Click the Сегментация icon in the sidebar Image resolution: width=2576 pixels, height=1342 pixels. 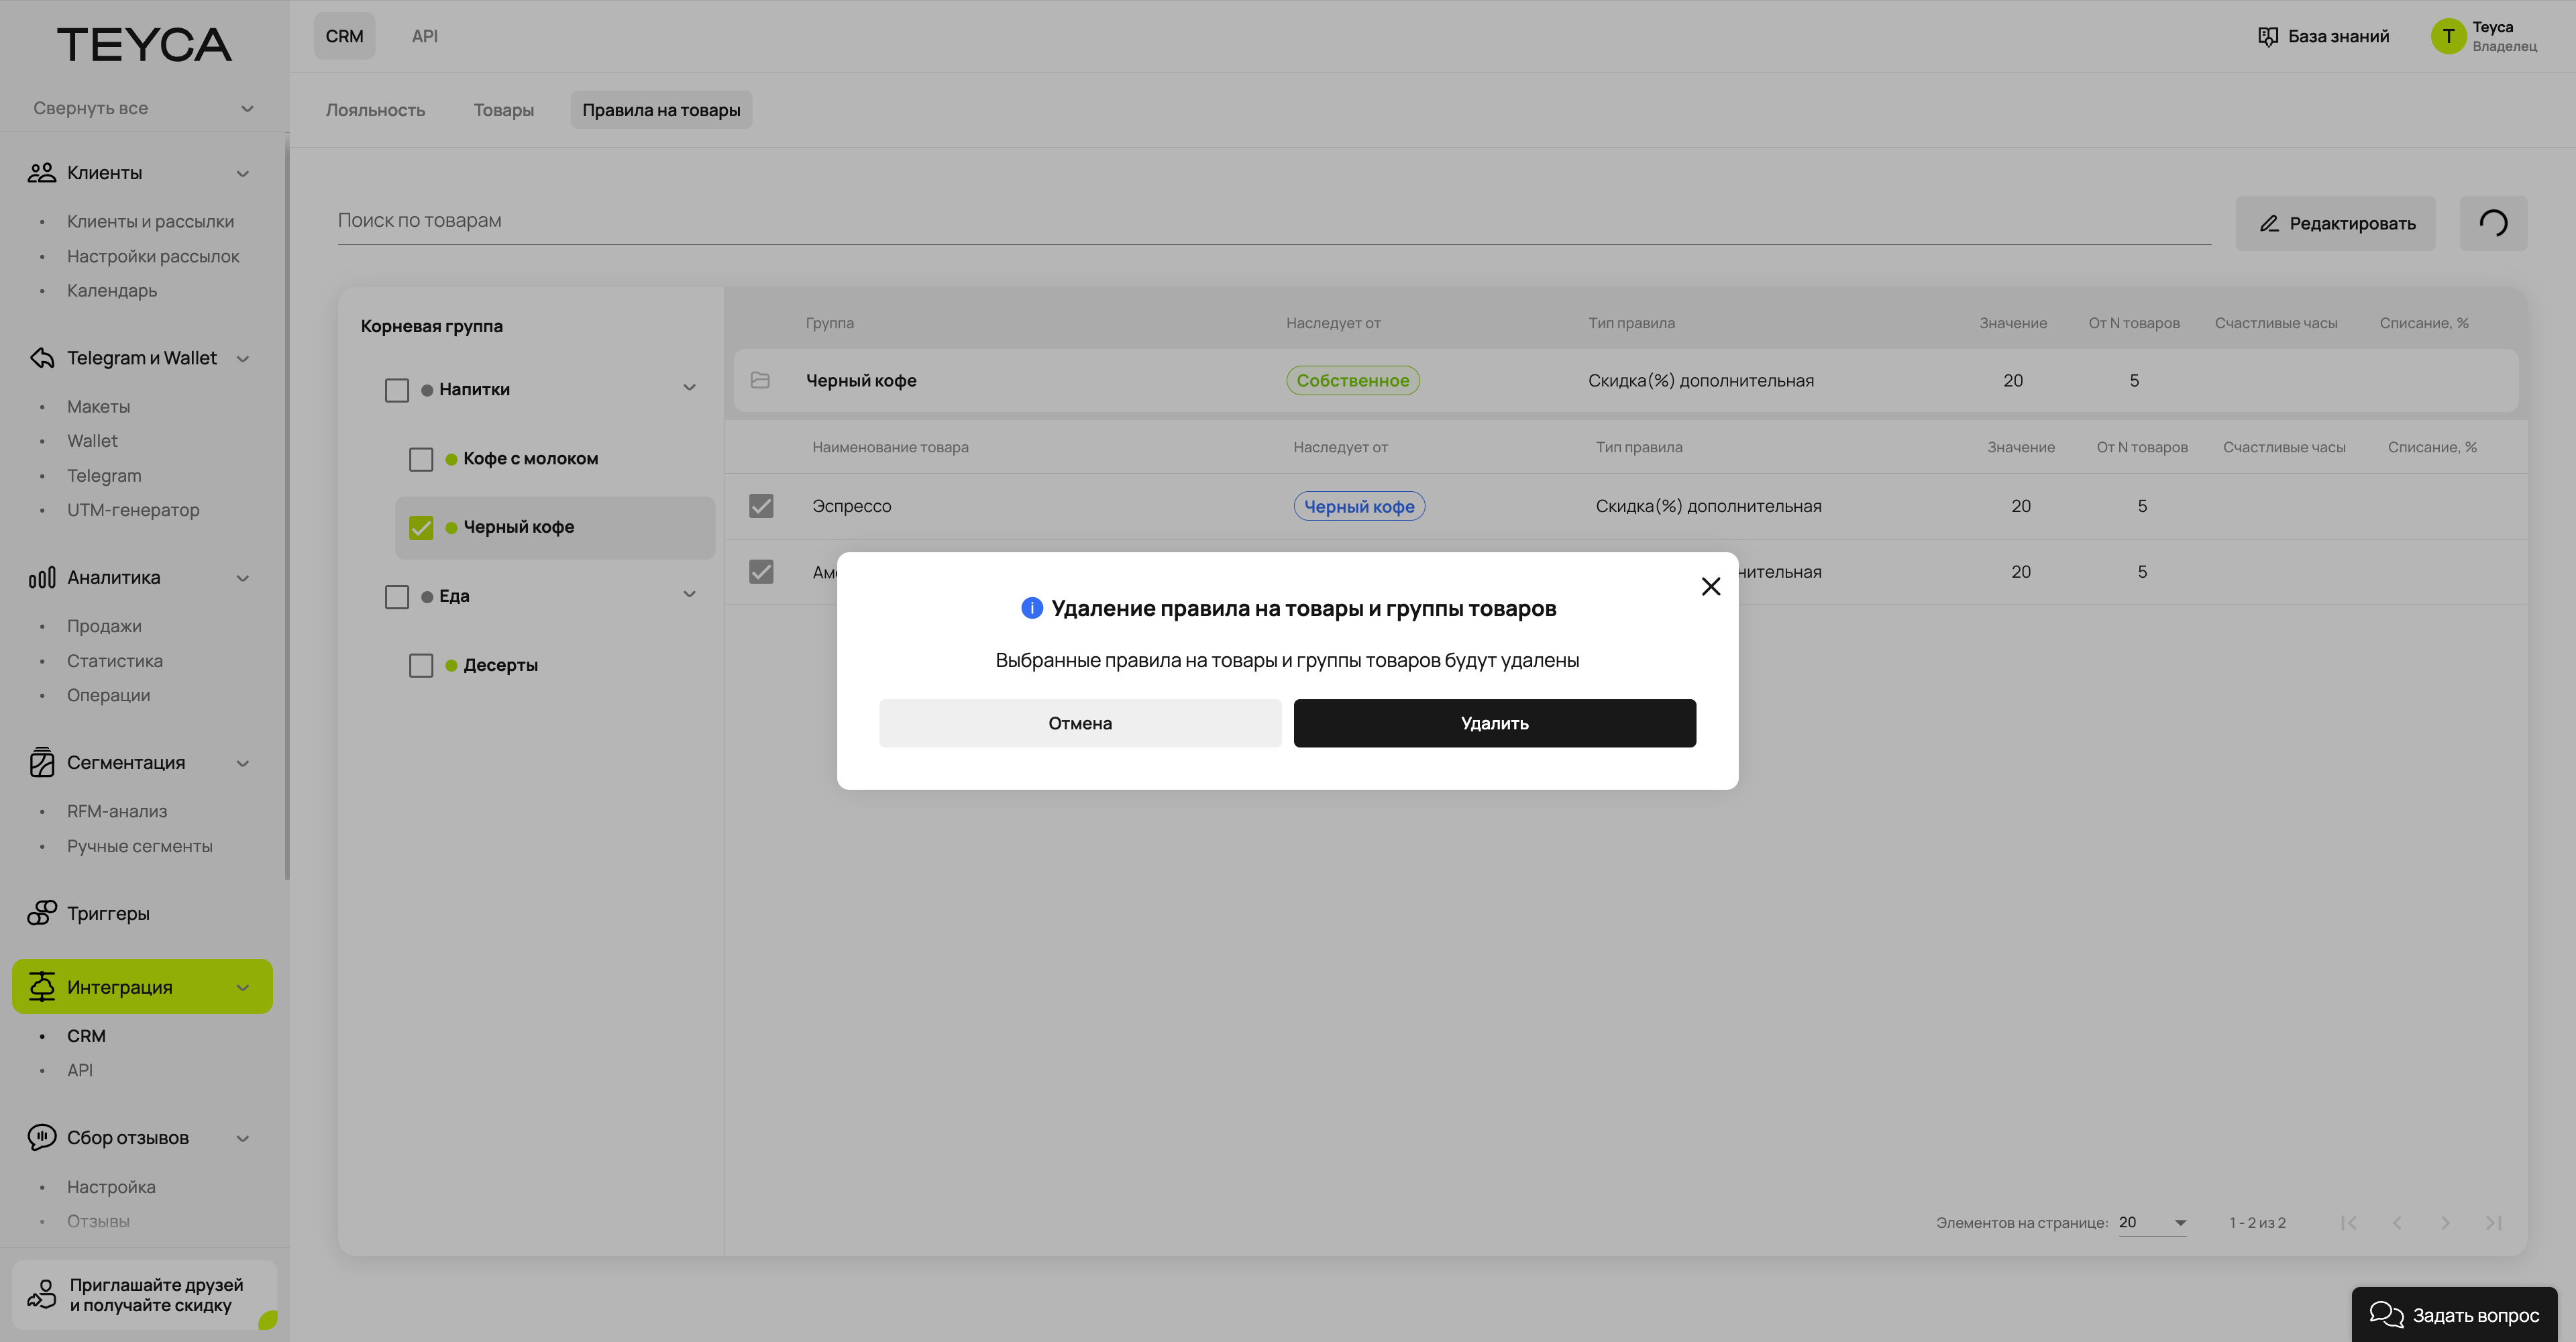(x=41, y=763)
